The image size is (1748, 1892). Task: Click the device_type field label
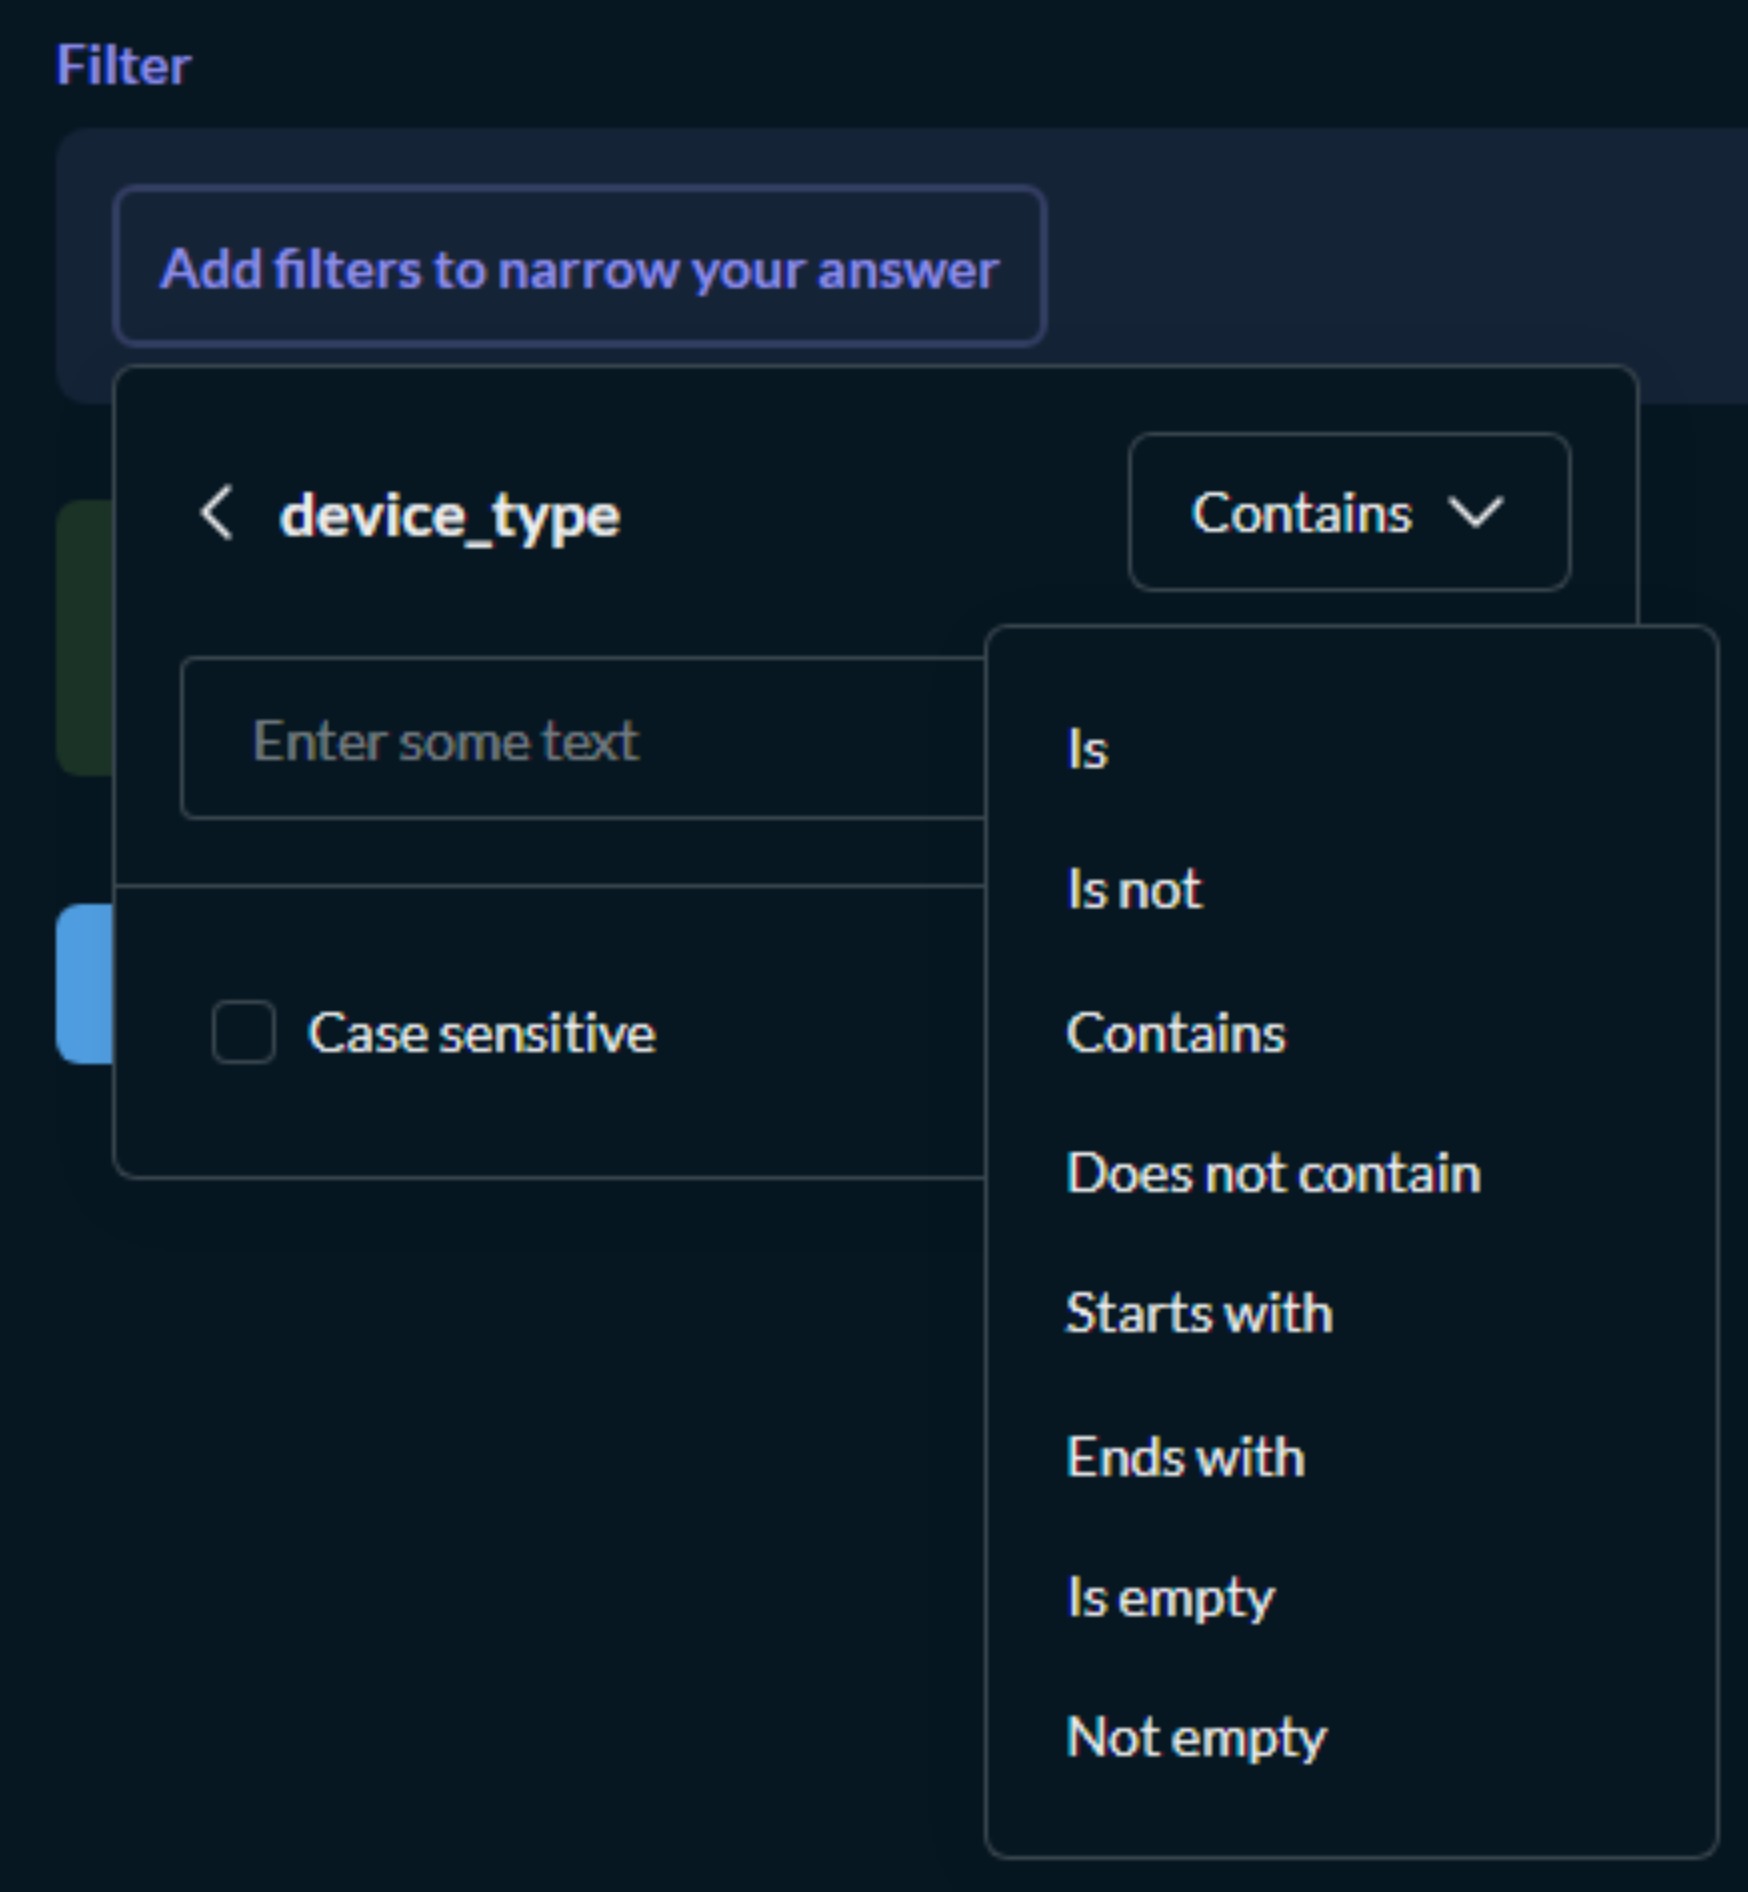pyautogui.click(x=449, y=515)
